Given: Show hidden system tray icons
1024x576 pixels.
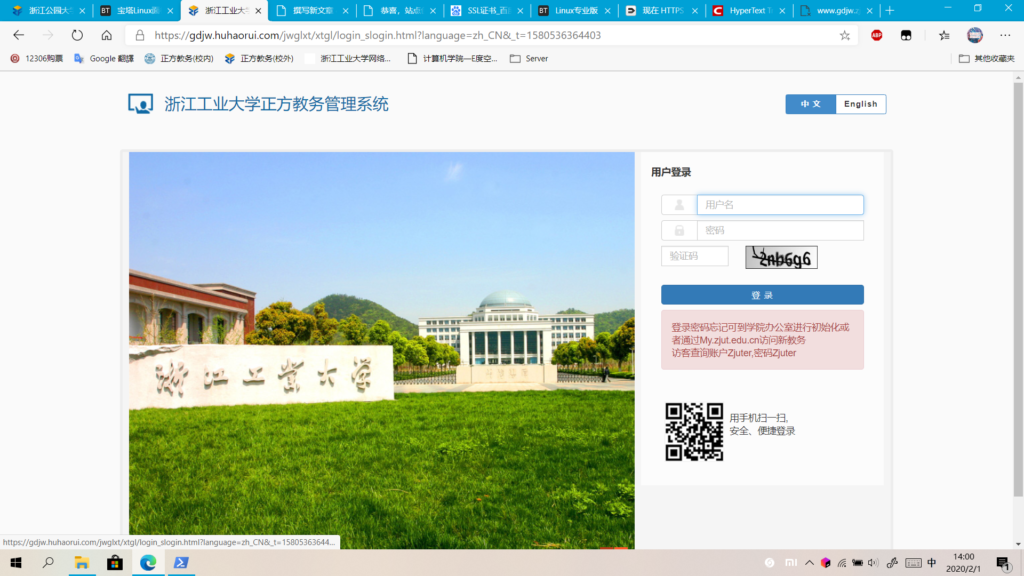Looking at the screenshot, I should (x=809, y=562).
